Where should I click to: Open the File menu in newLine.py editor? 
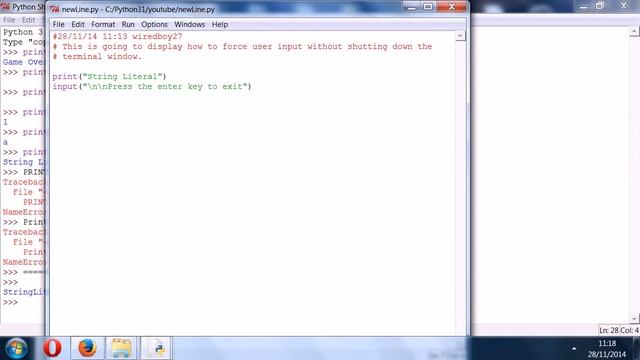pyautogui.click(x=58, y=24)
